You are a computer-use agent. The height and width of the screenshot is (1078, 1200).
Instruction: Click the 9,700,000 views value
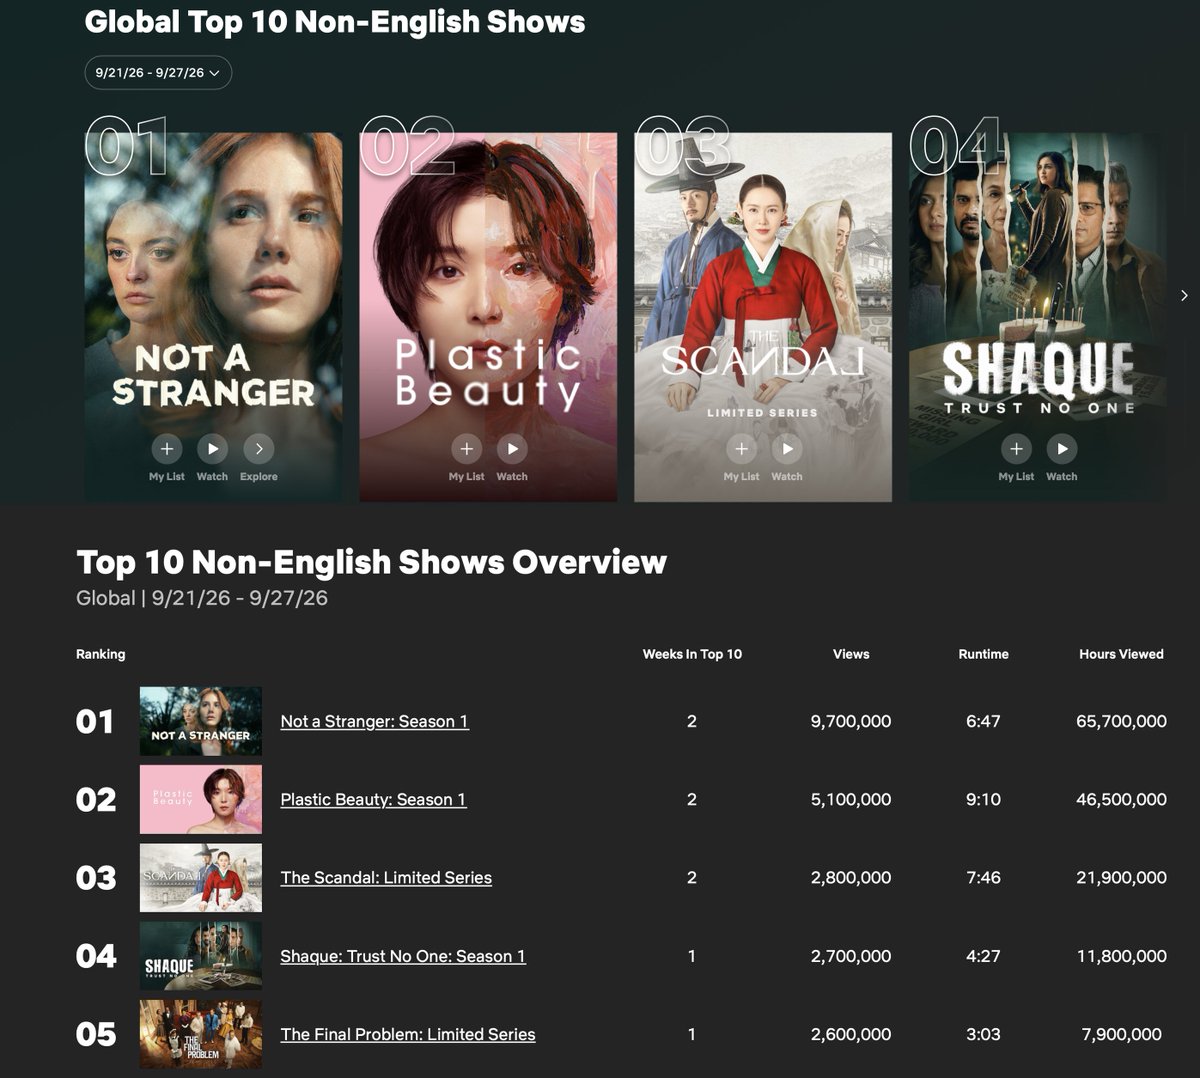pyautogui.click(x=851, y=721)
